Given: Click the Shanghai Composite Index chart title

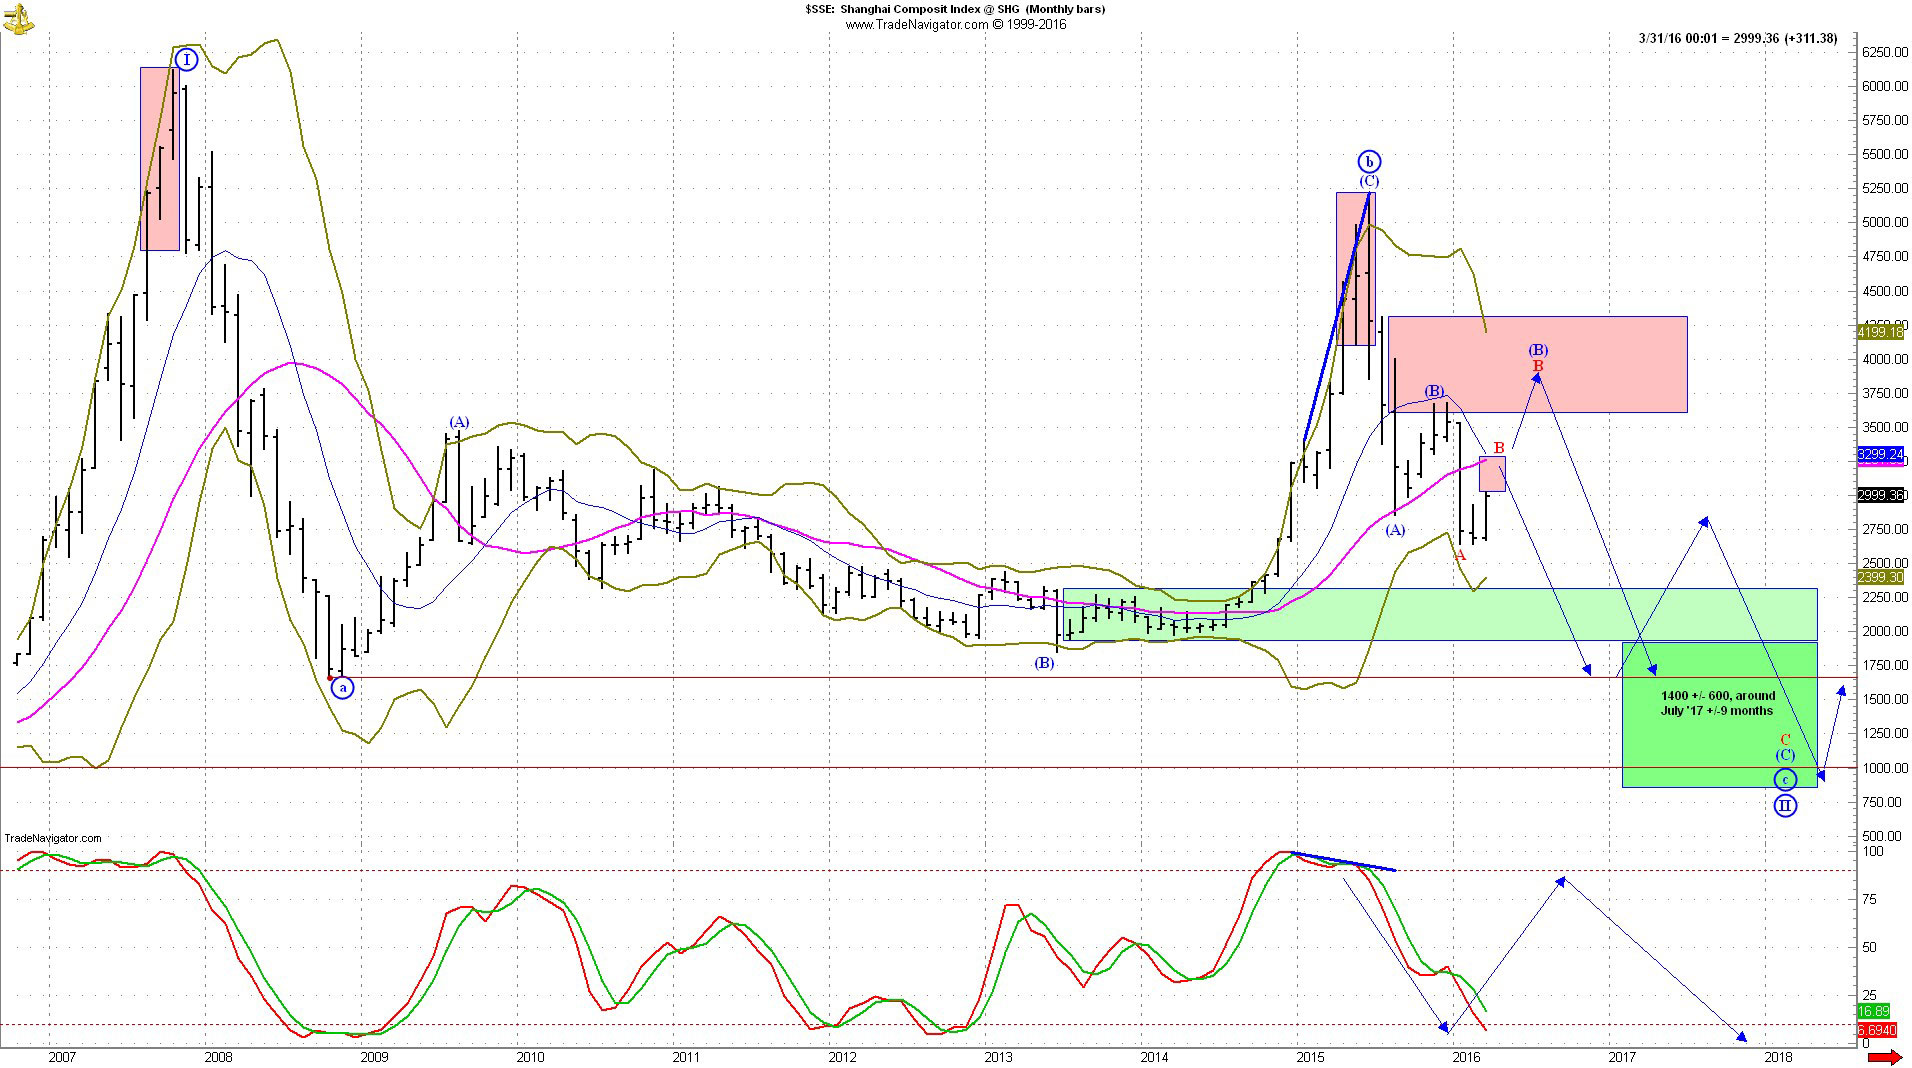Looking at the screenshot, I should (955, 9).
